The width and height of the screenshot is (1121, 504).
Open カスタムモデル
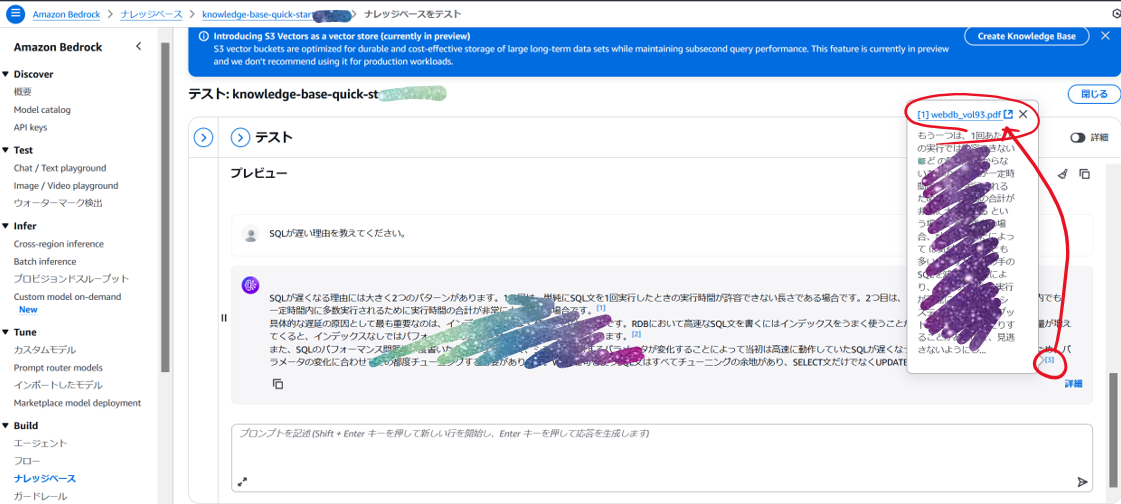coord(45,350)
